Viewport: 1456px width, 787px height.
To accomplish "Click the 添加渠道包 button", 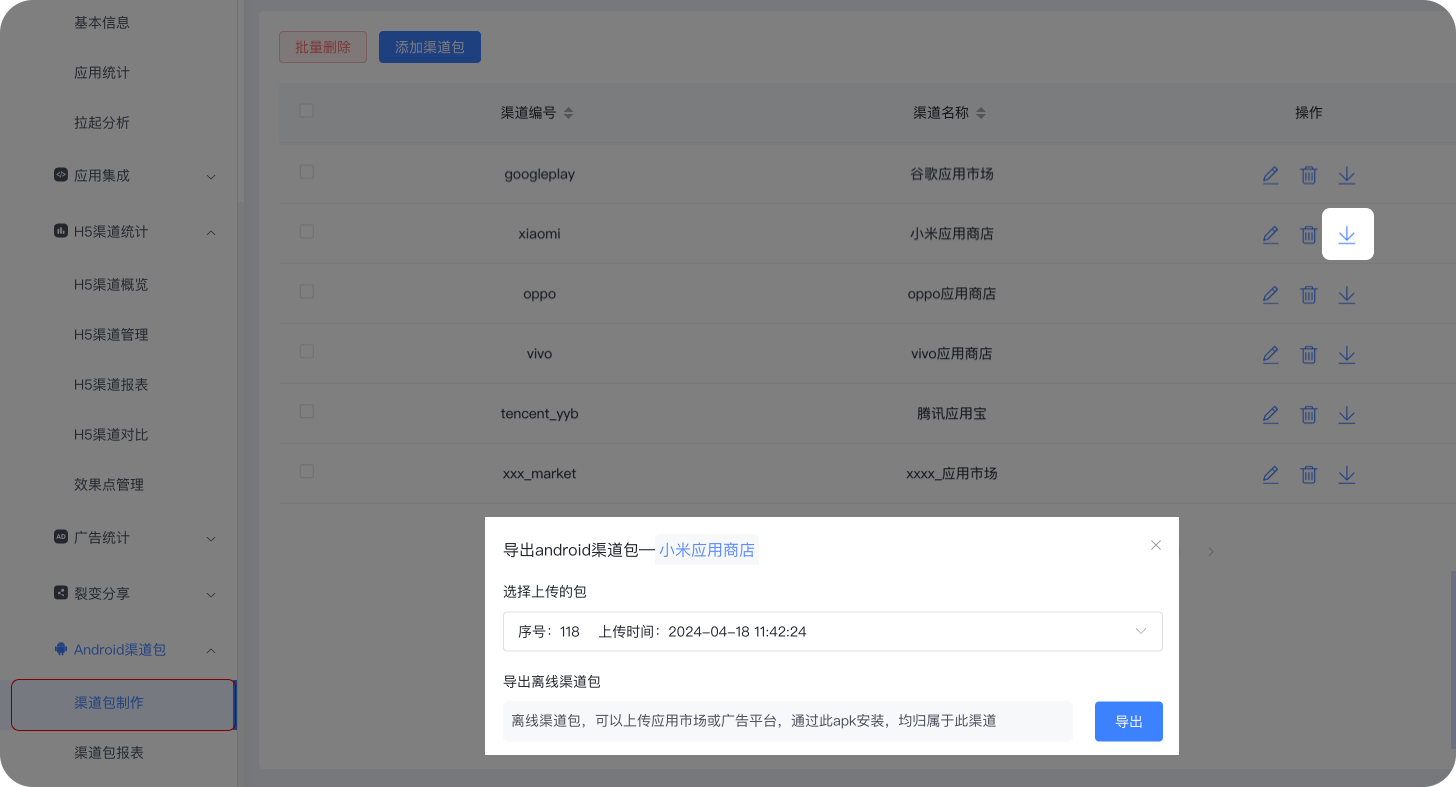I will point(429,46).
